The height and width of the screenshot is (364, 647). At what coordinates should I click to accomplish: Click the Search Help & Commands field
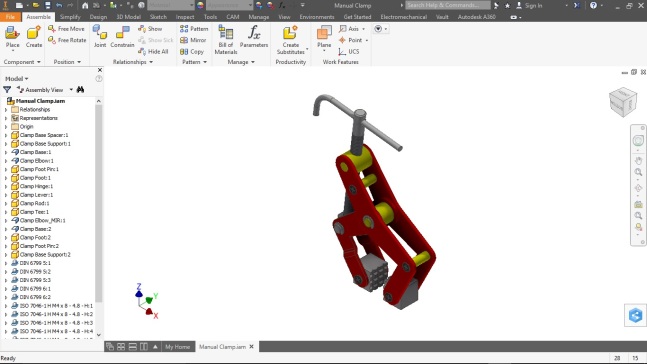[448, 5]
